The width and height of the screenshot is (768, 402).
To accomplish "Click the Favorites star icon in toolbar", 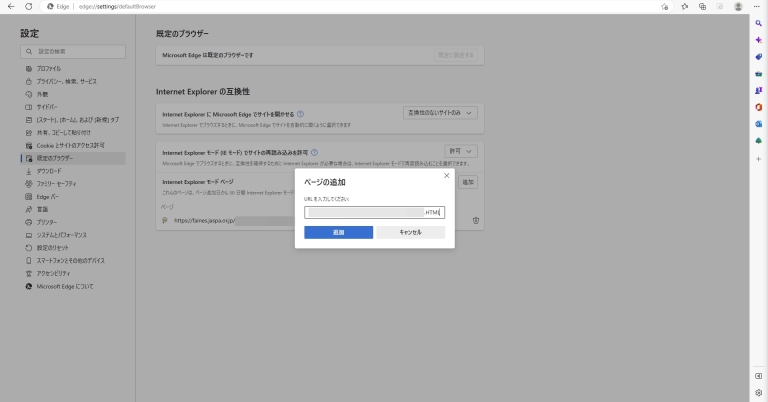I will [x=684, y=6].
